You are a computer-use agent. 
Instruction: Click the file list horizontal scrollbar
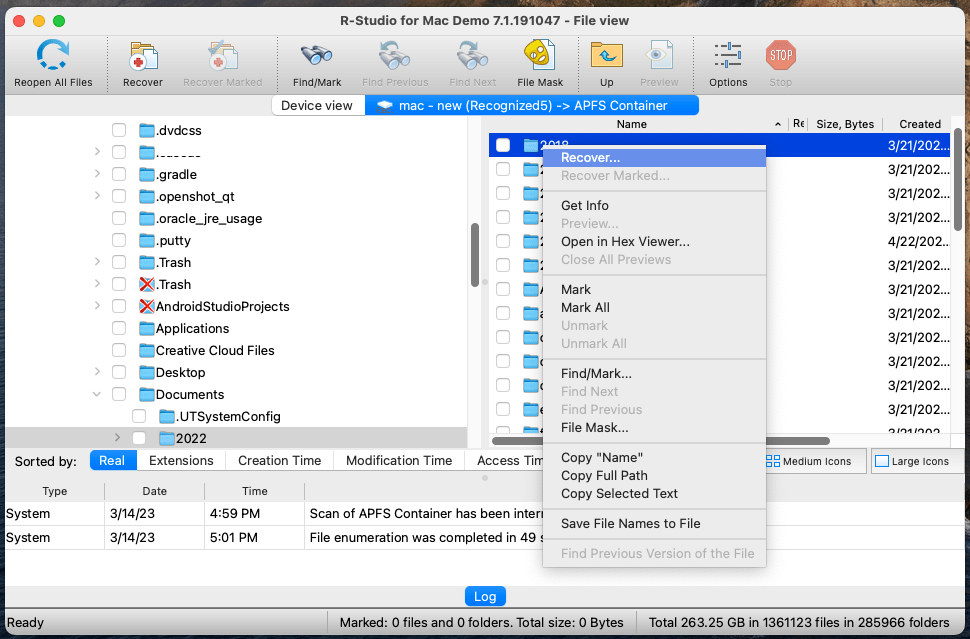click(660, 441)
